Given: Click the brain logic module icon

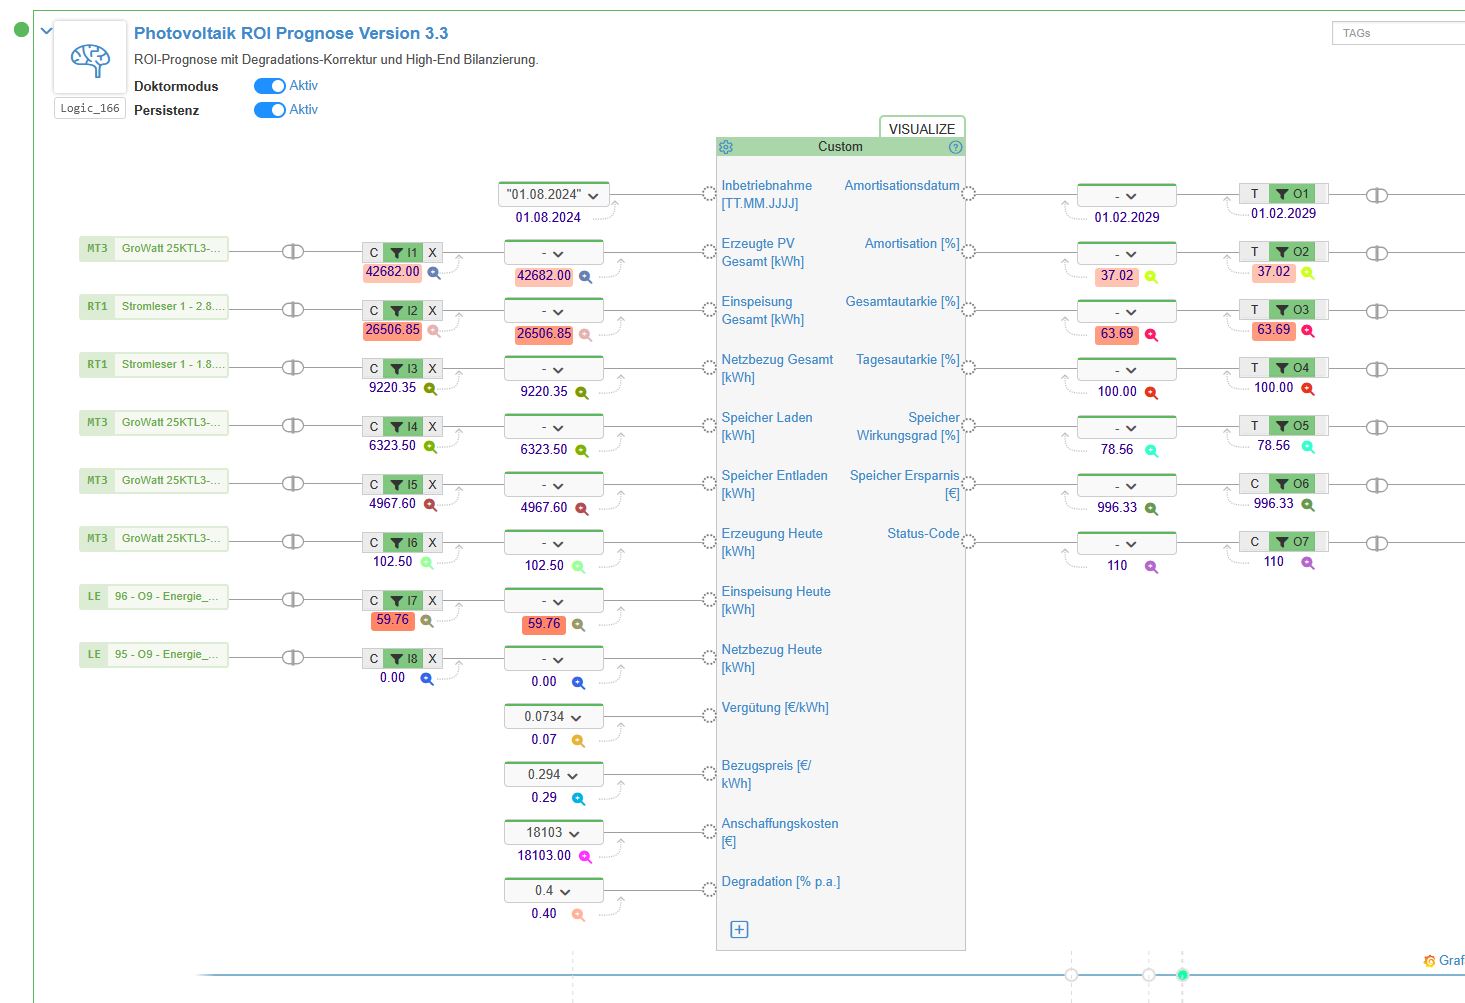Looking at the screenshot, I should click(90, 59).
